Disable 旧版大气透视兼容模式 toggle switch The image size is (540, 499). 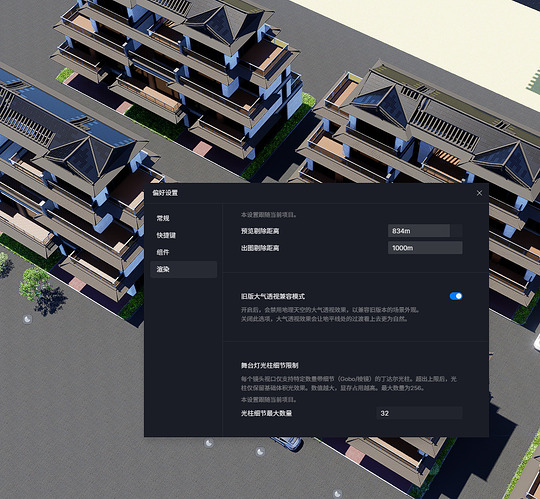pyautogui.click(x=456, y=296)
